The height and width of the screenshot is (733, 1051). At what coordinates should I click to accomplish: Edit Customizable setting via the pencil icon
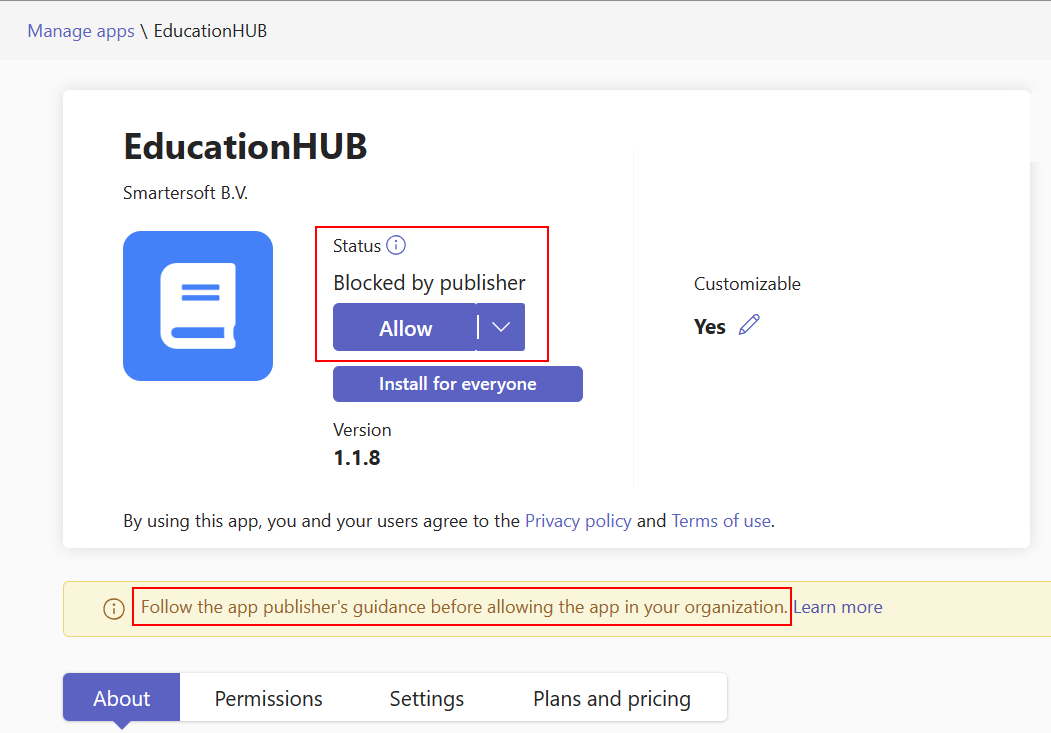(x=749, y=325)
